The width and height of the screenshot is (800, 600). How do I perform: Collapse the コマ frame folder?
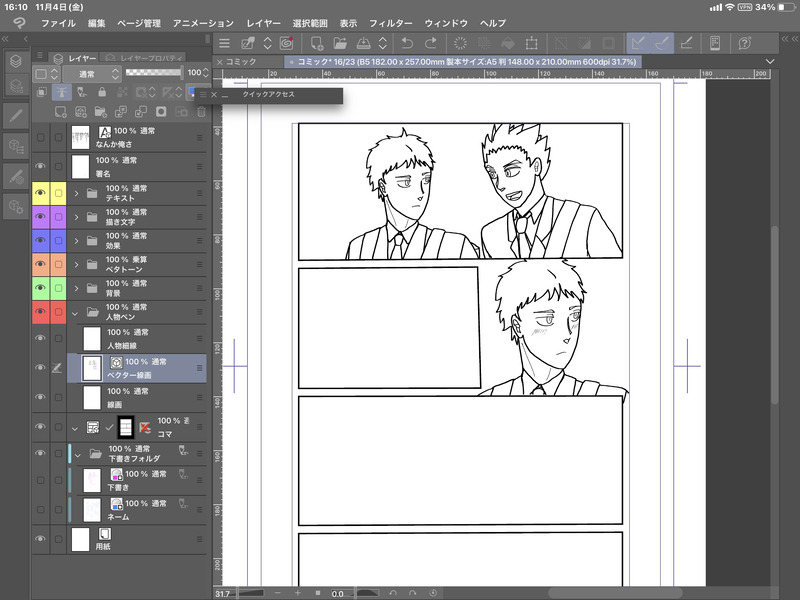(76, 428)
